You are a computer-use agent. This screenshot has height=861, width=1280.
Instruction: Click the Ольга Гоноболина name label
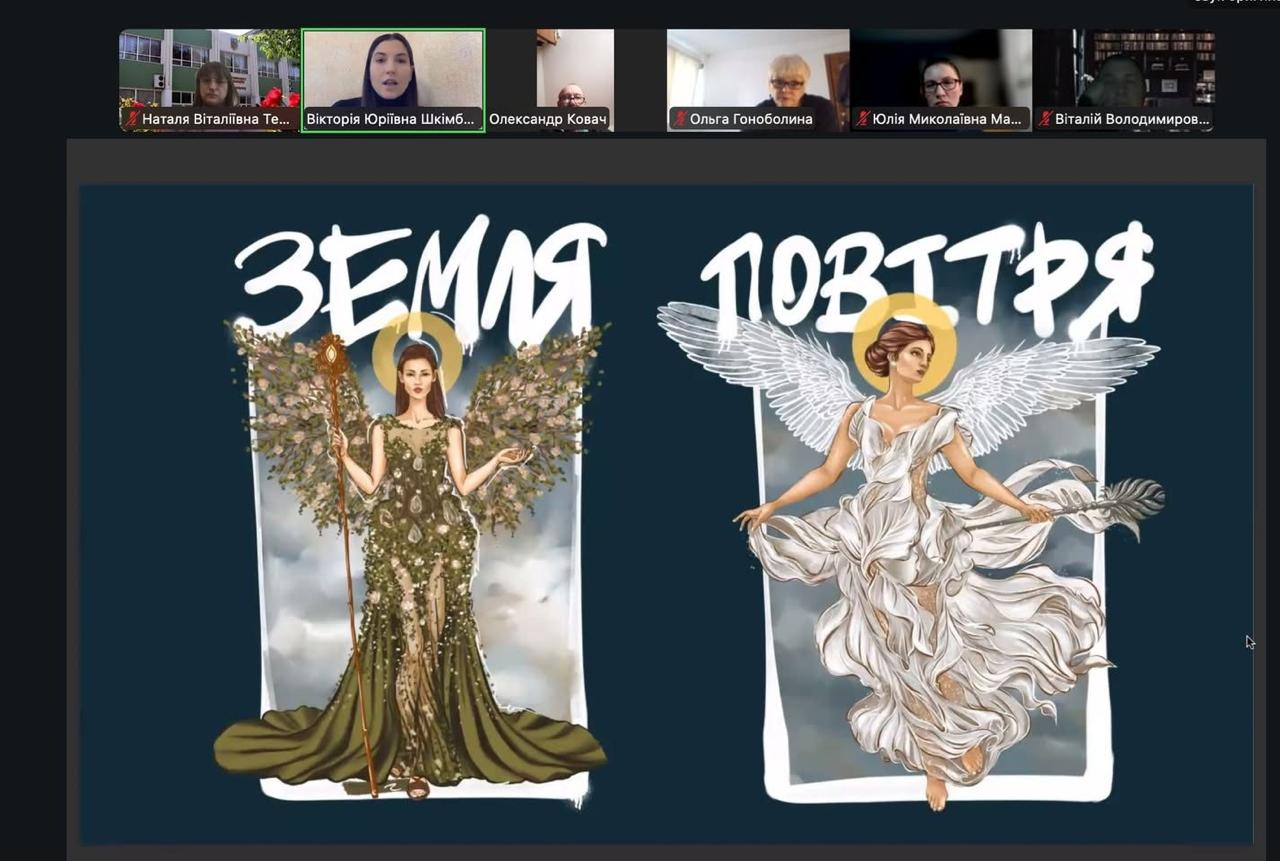[x=750, y=120]
